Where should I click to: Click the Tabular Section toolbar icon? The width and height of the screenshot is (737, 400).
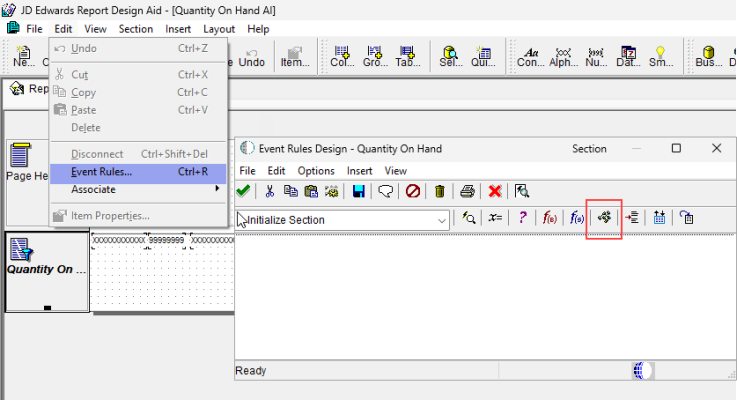407,56
